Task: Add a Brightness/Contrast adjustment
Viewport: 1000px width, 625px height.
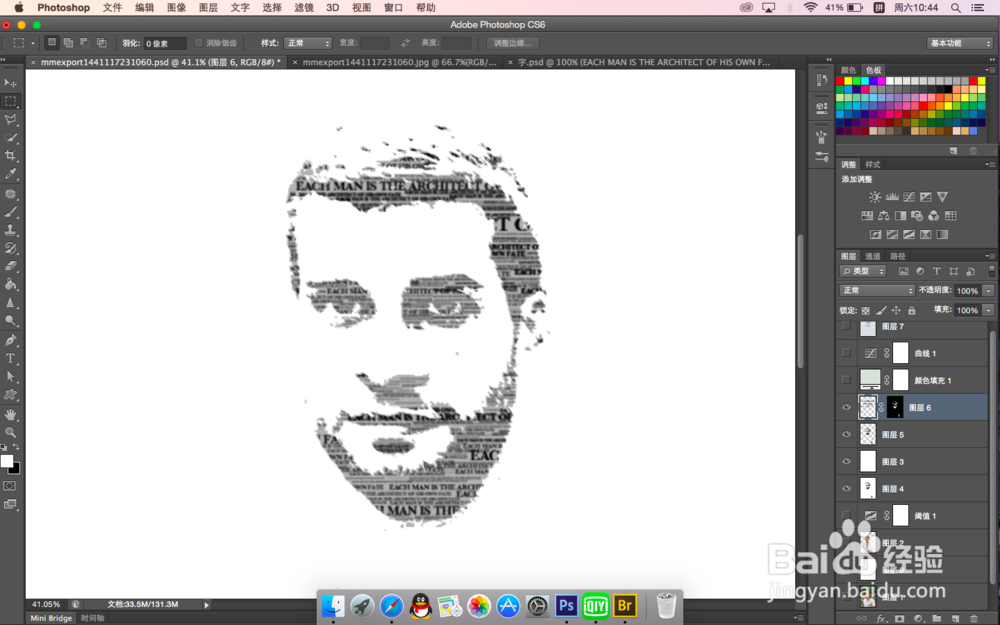Action: point(875,197)
